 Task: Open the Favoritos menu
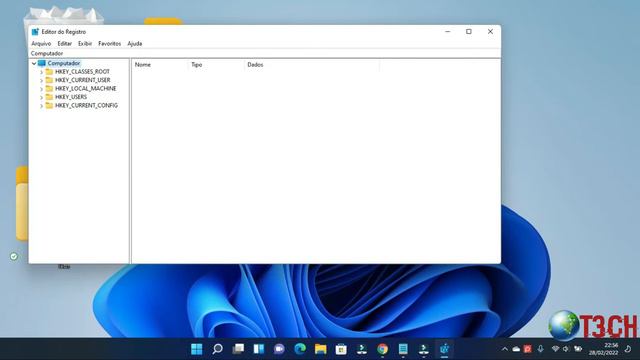[x=109, y=44]
